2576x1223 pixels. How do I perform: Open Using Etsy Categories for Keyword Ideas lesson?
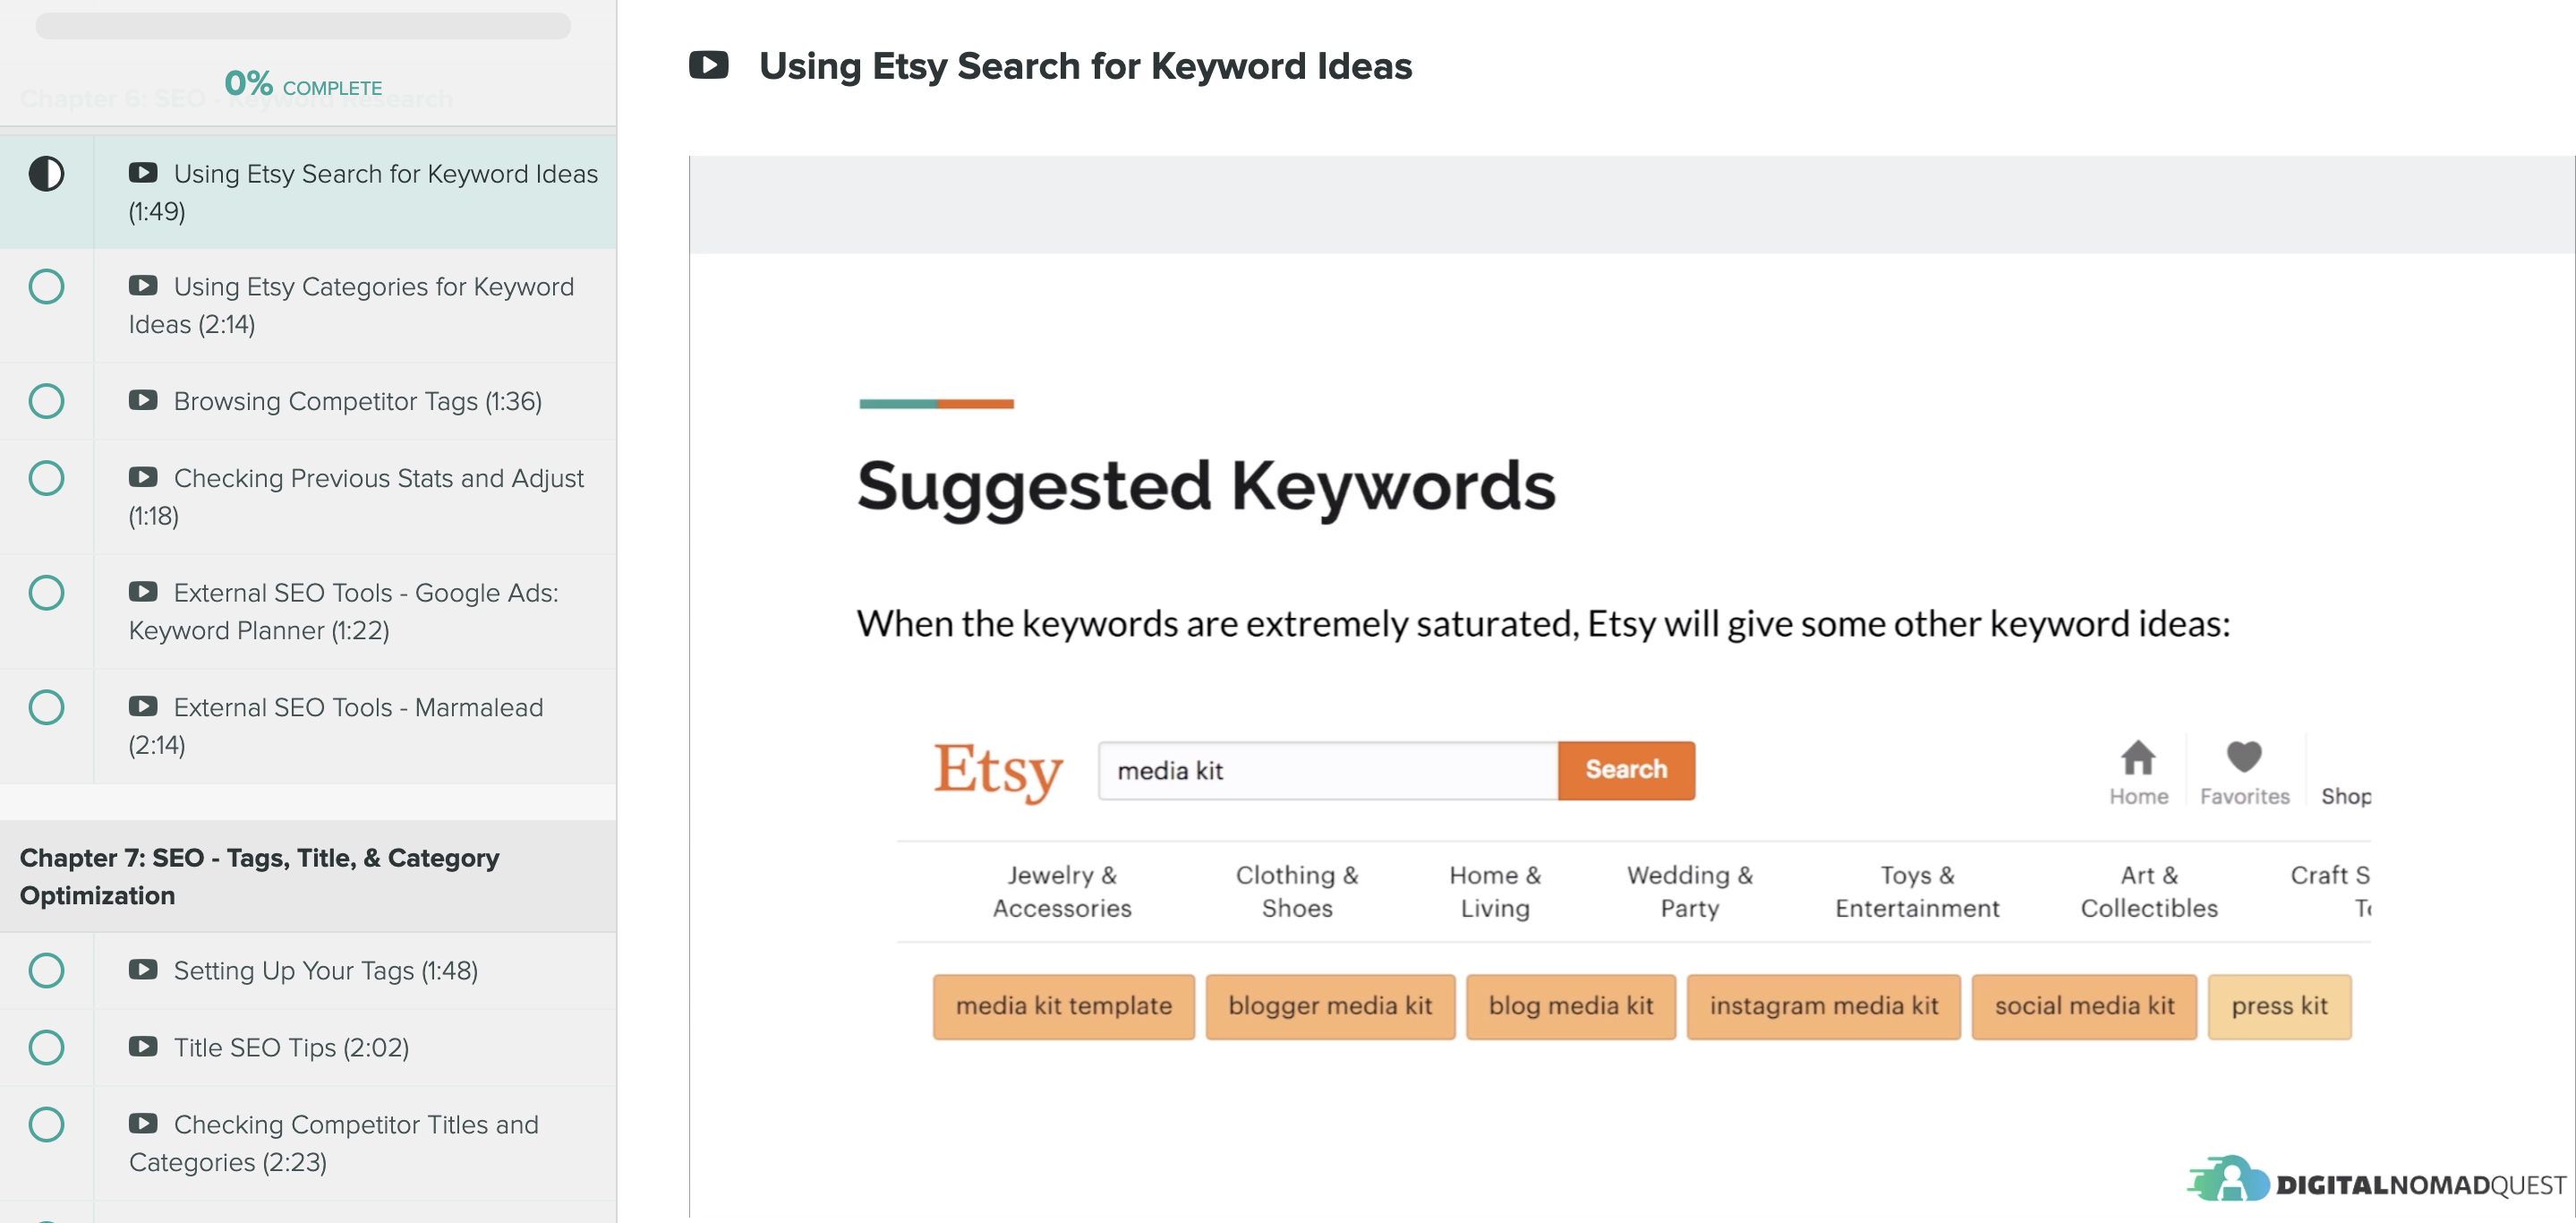point(308,305)
